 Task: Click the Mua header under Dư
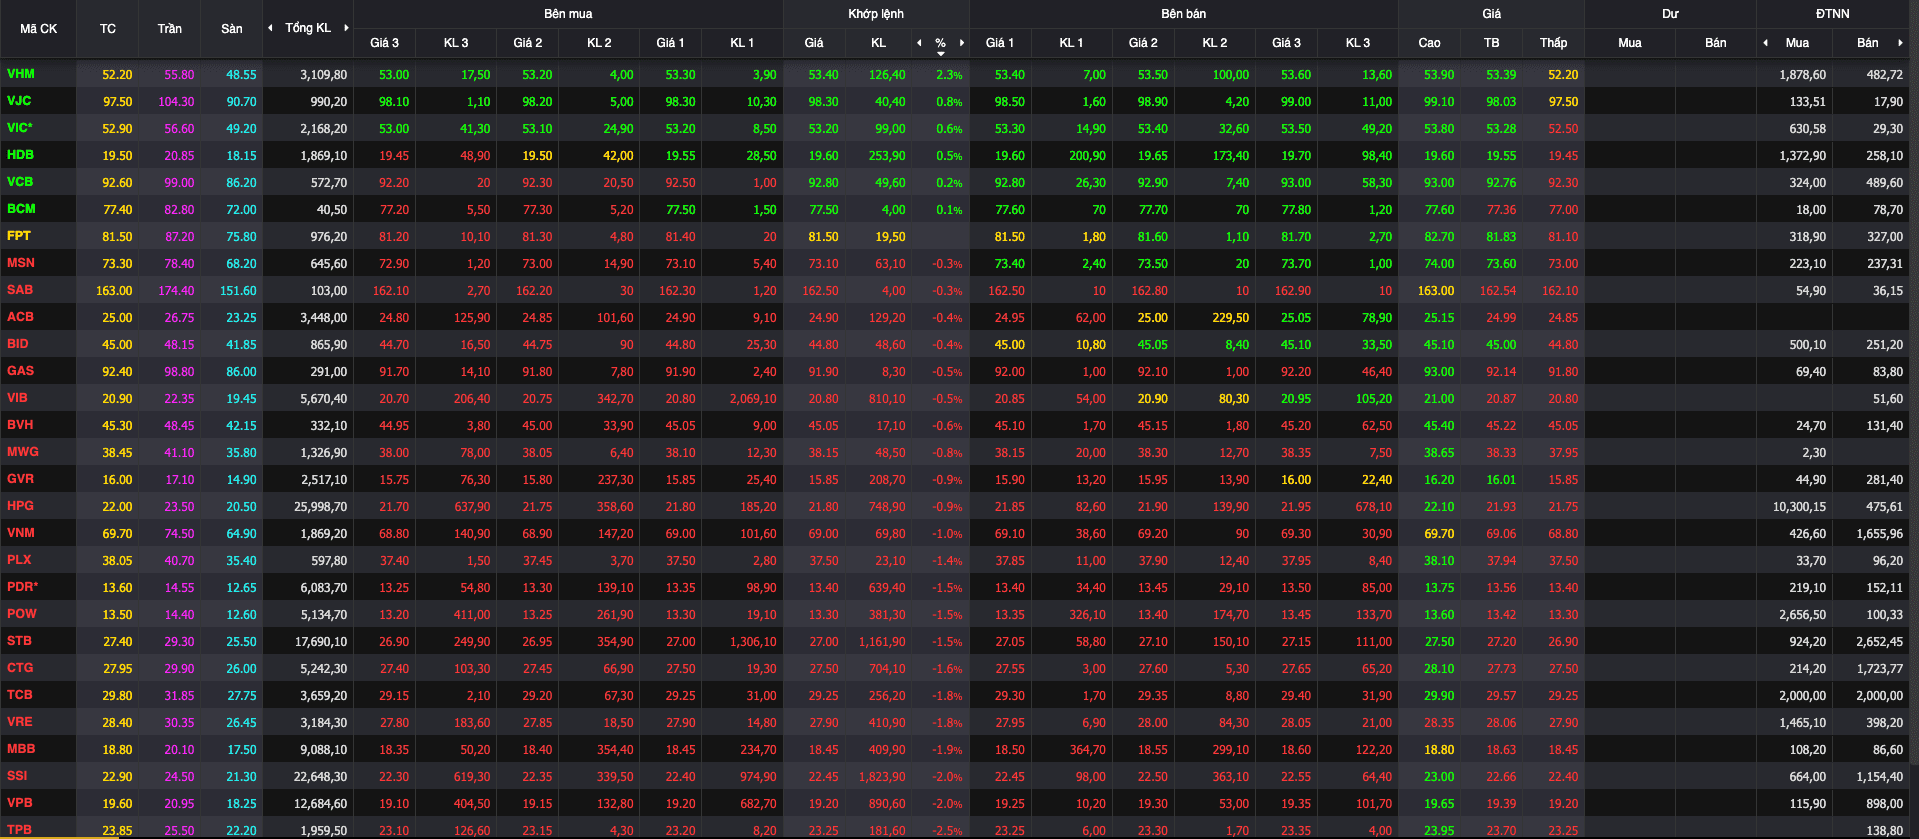pyautogui.click(x=1630, y=43)
